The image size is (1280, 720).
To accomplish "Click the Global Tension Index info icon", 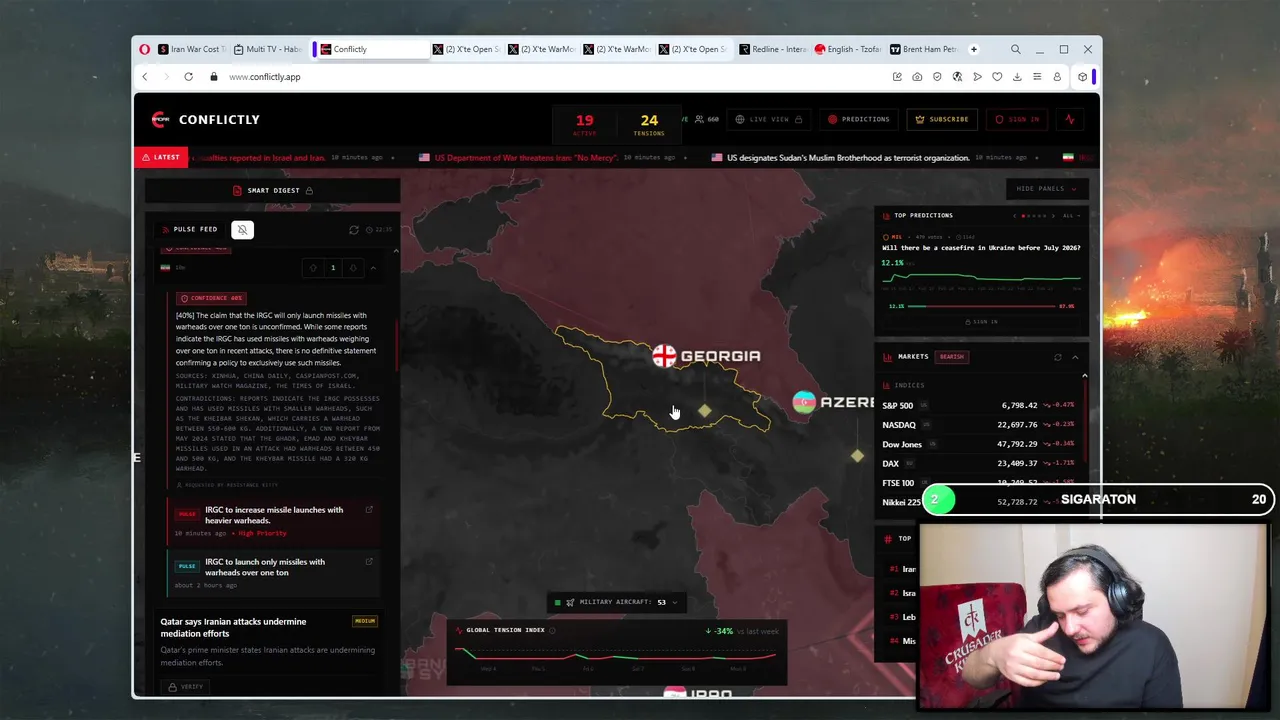I will pyautogui.click(x=552, y=631).
